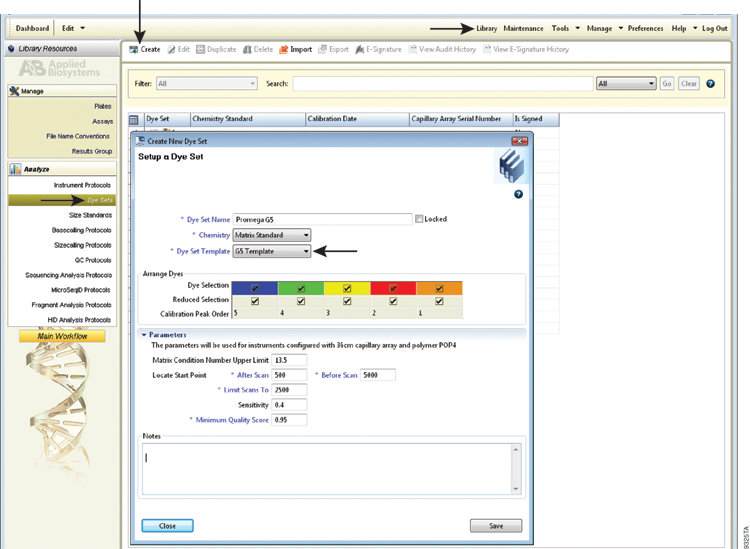Screen dimensions: 750x549
Task: Click the E-Signature icon
Action: tap(360, 49)
